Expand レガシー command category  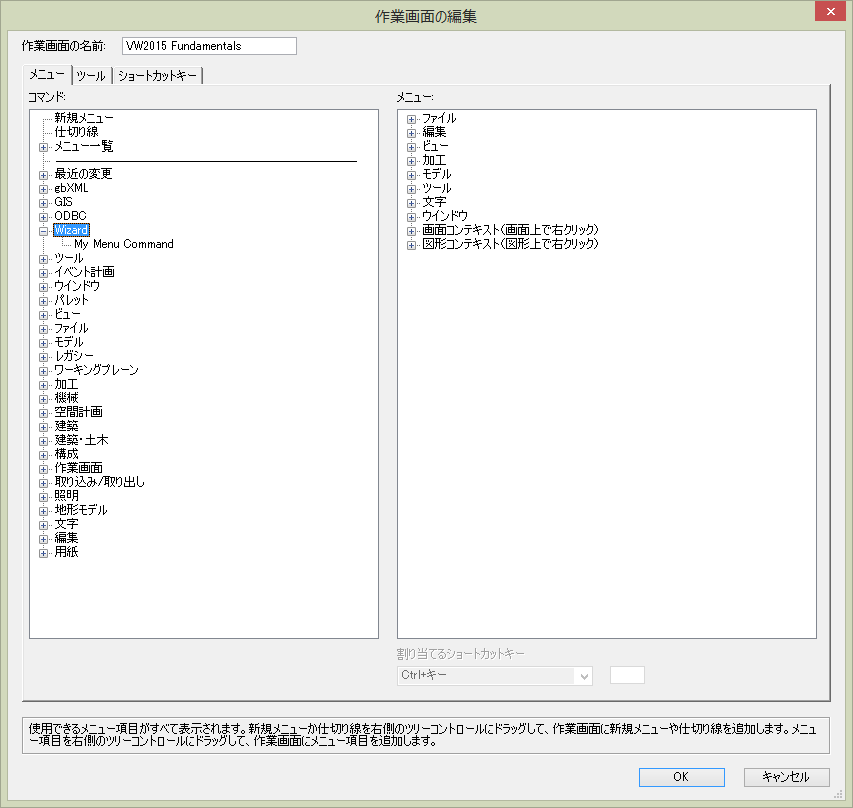tap(44, 357)
